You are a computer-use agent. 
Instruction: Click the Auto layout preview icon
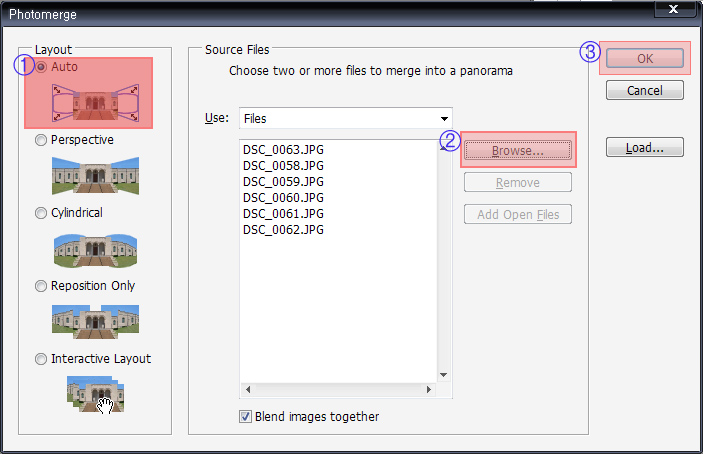(96, 101)
